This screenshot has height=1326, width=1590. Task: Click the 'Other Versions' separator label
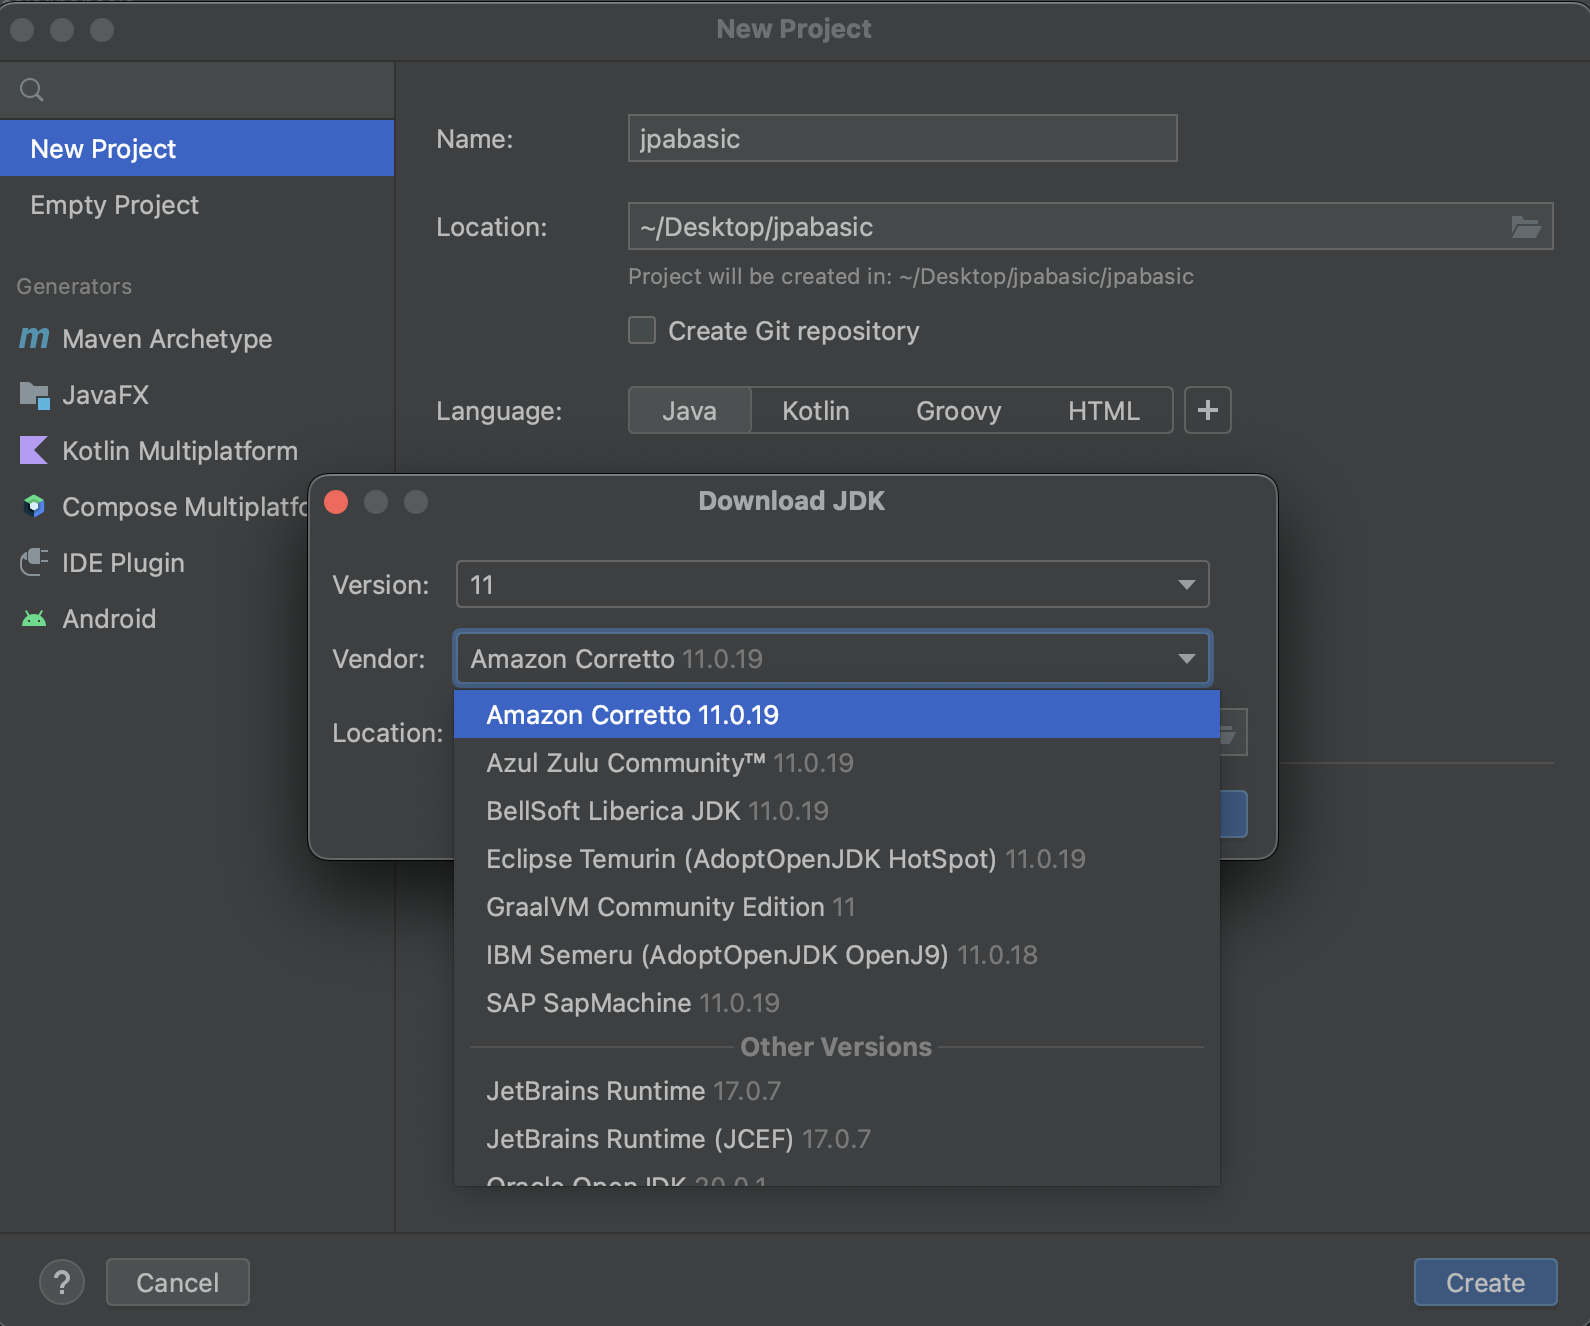836,1047
